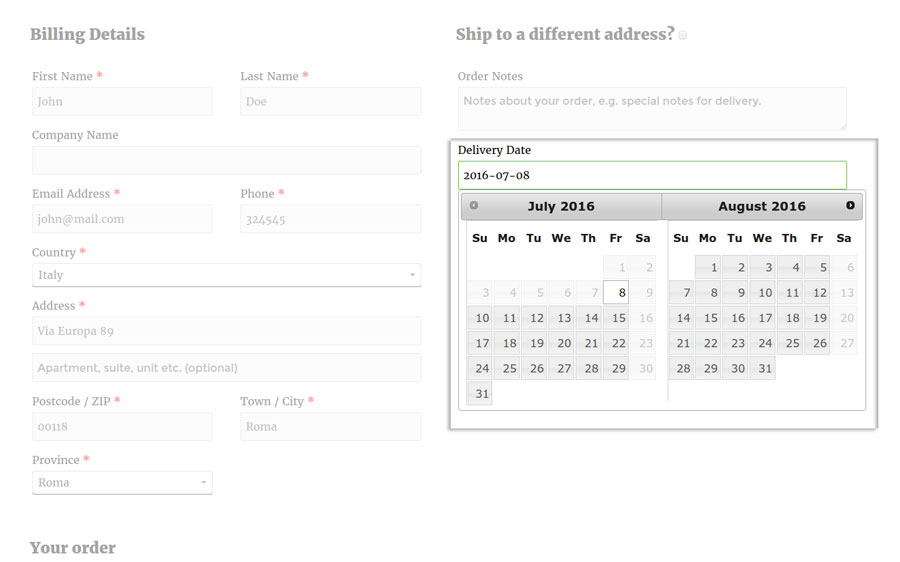Image resolution: width=900 pixels, height=562 pixels.
Task: Click the Town / City field
Action: click(330, 427)
